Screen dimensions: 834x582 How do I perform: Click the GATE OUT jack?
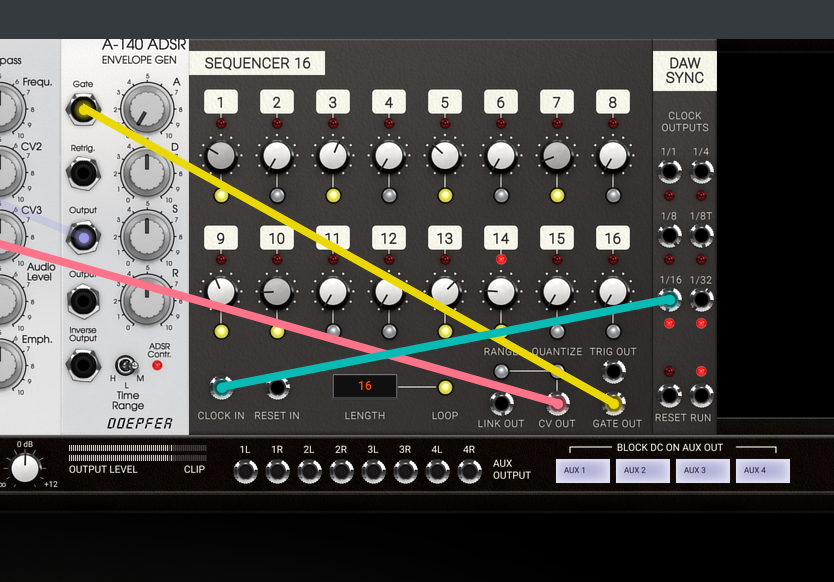click(613, 403)
